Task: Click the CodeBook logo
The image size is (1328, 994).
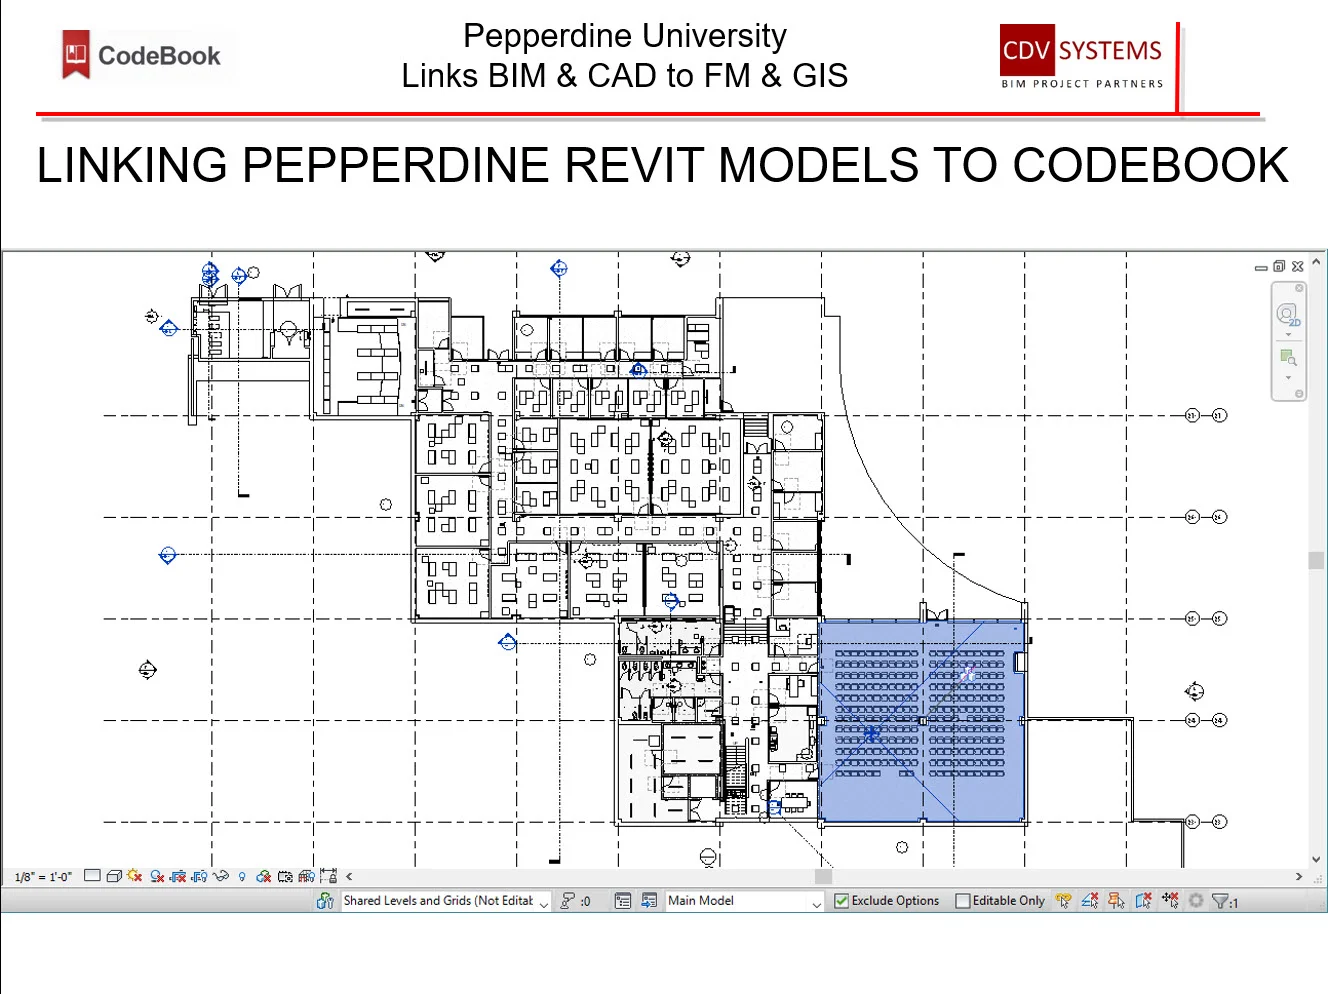Action: point(142,55)
